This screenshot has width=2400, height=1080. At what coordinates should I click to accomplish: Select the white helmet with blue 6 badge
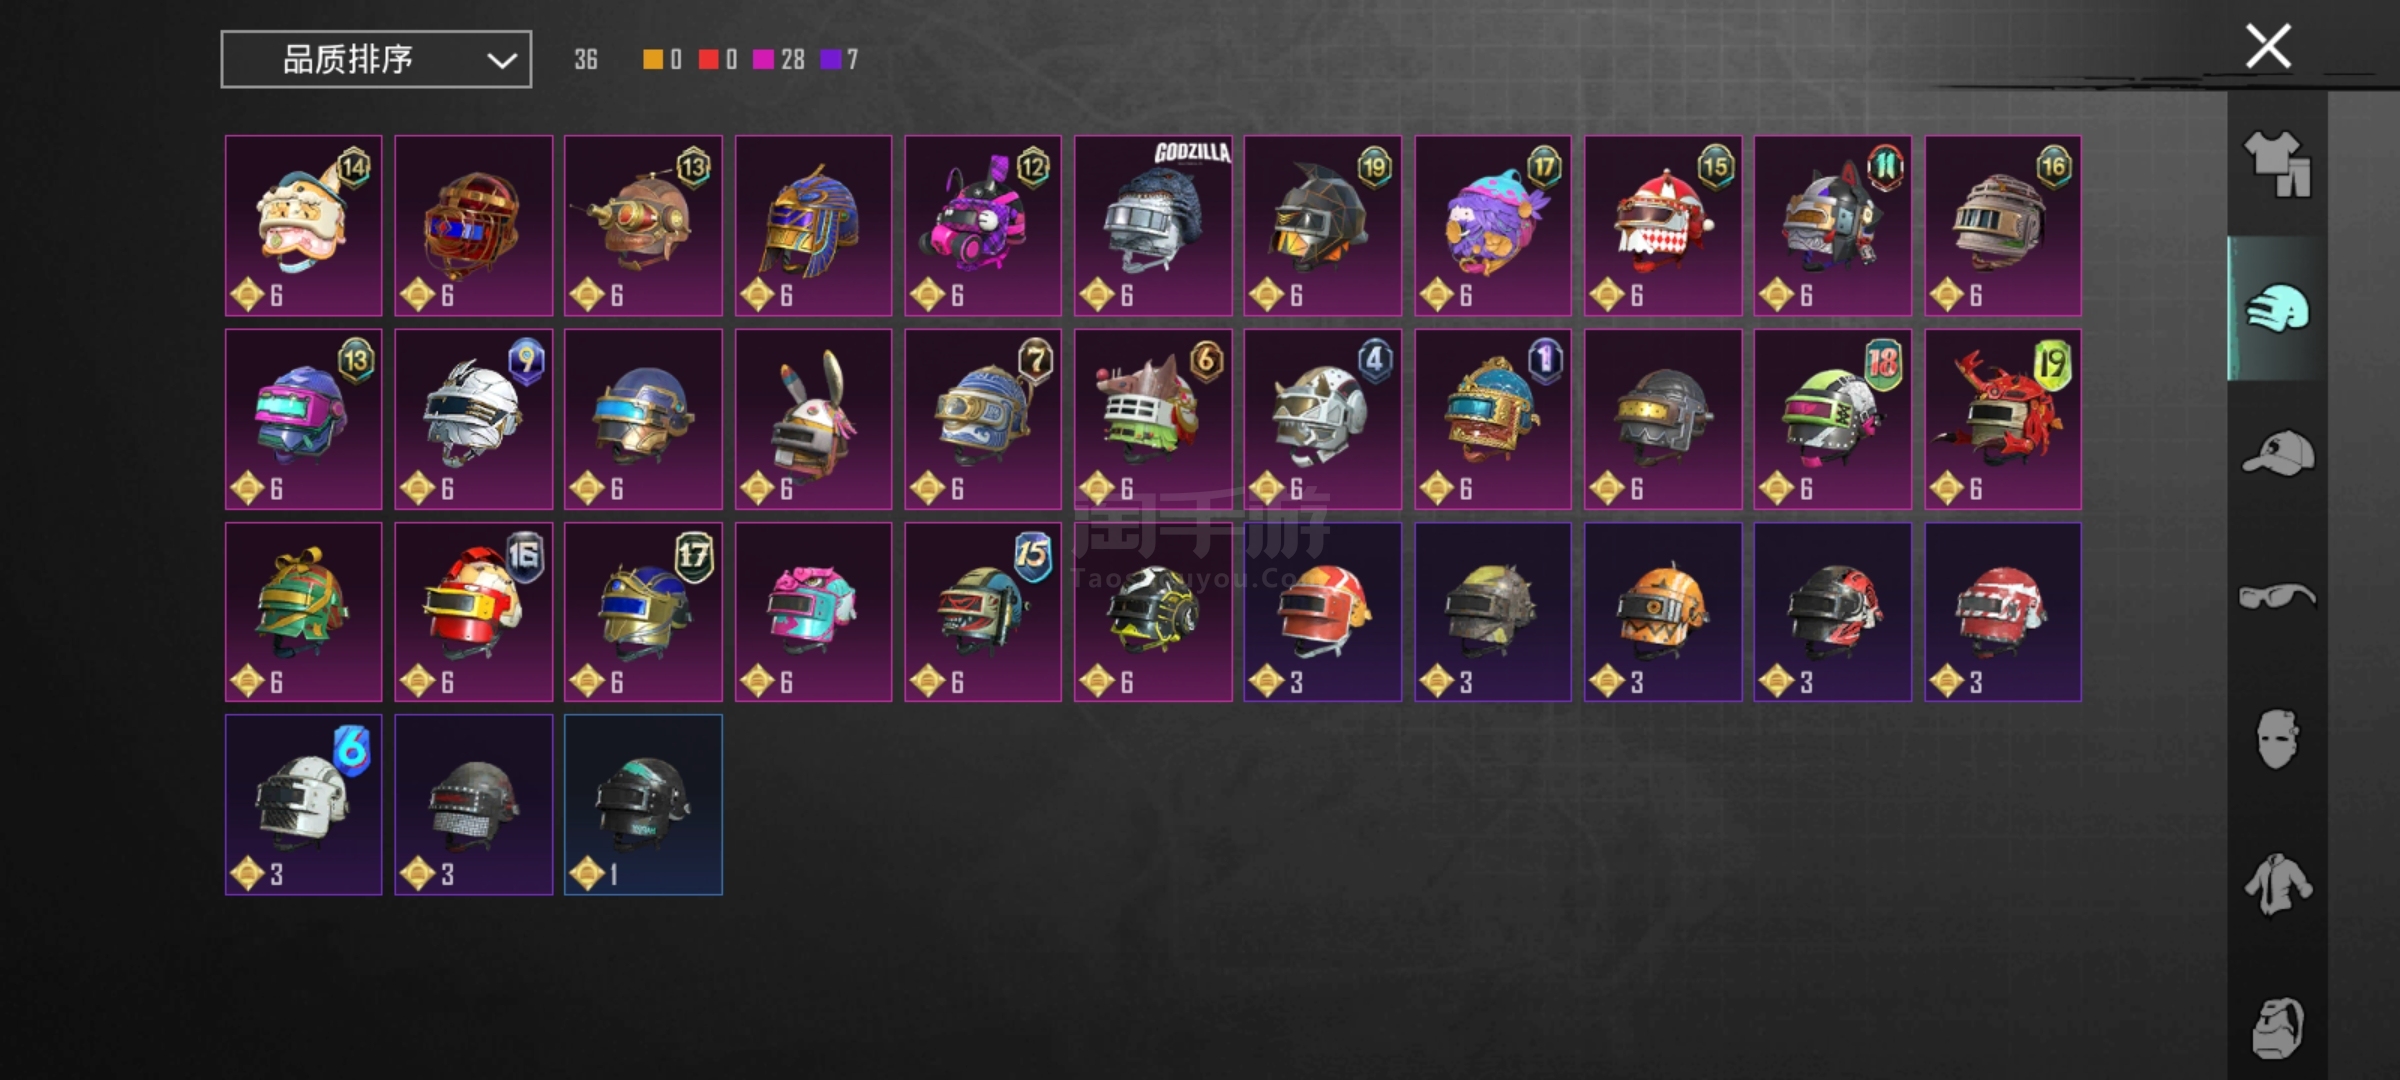coord(303,805)
